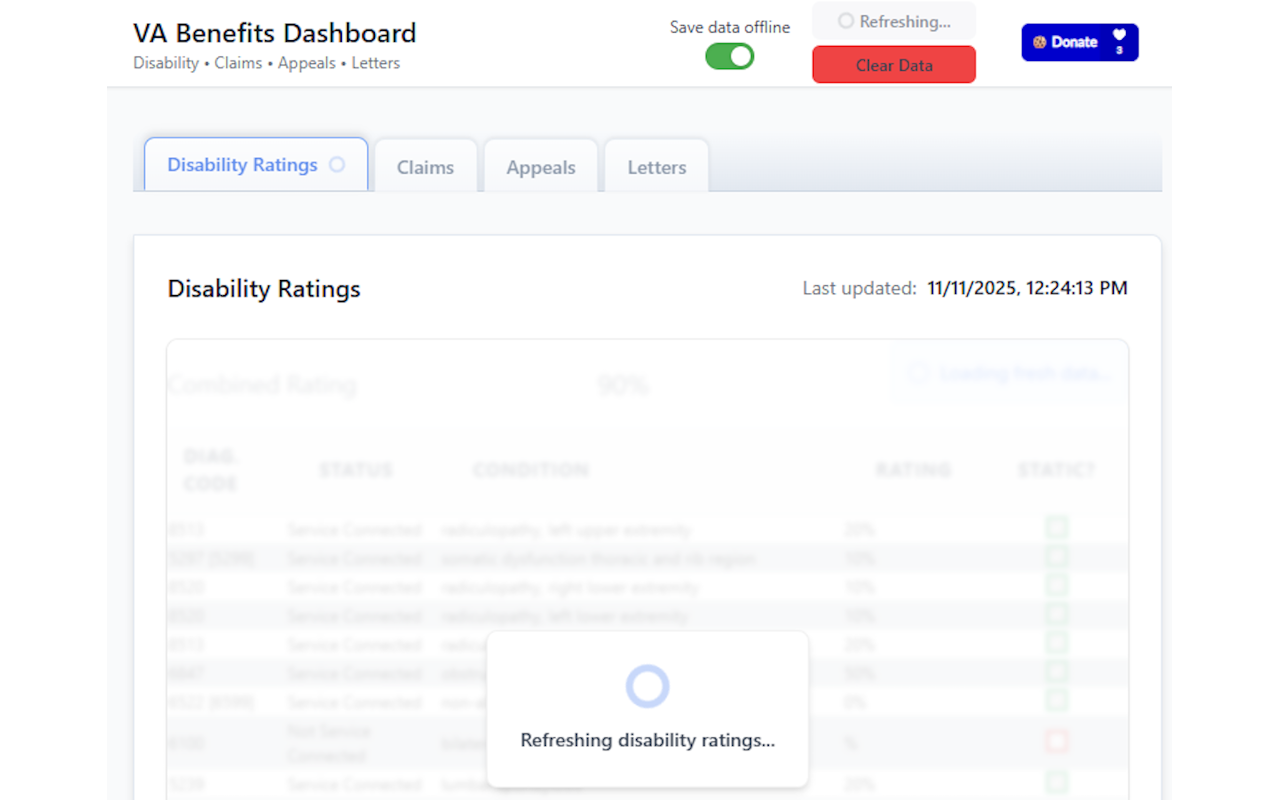Switch to the Claims tab

point(425,167)
